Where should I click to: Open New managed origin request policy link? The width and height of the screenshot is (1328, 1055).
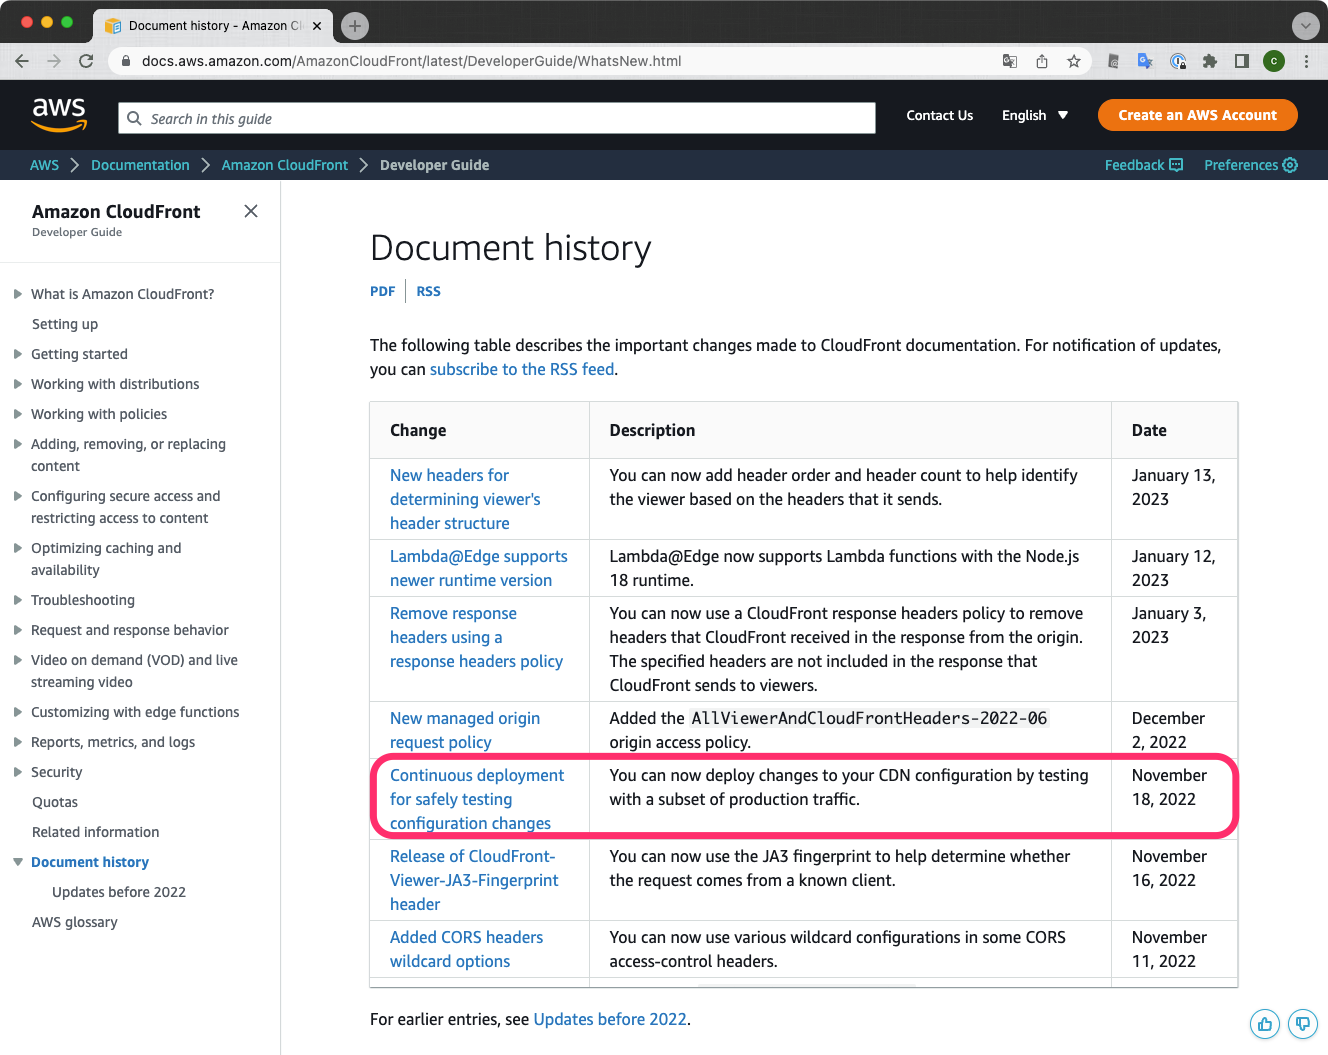(465, 730)
